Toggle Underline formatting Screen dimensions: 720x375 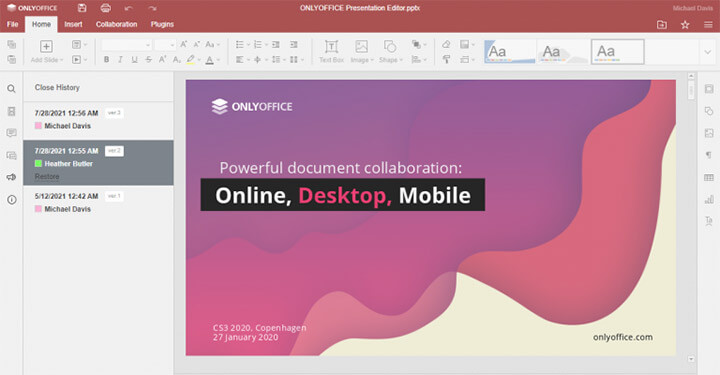click(135, 59)
